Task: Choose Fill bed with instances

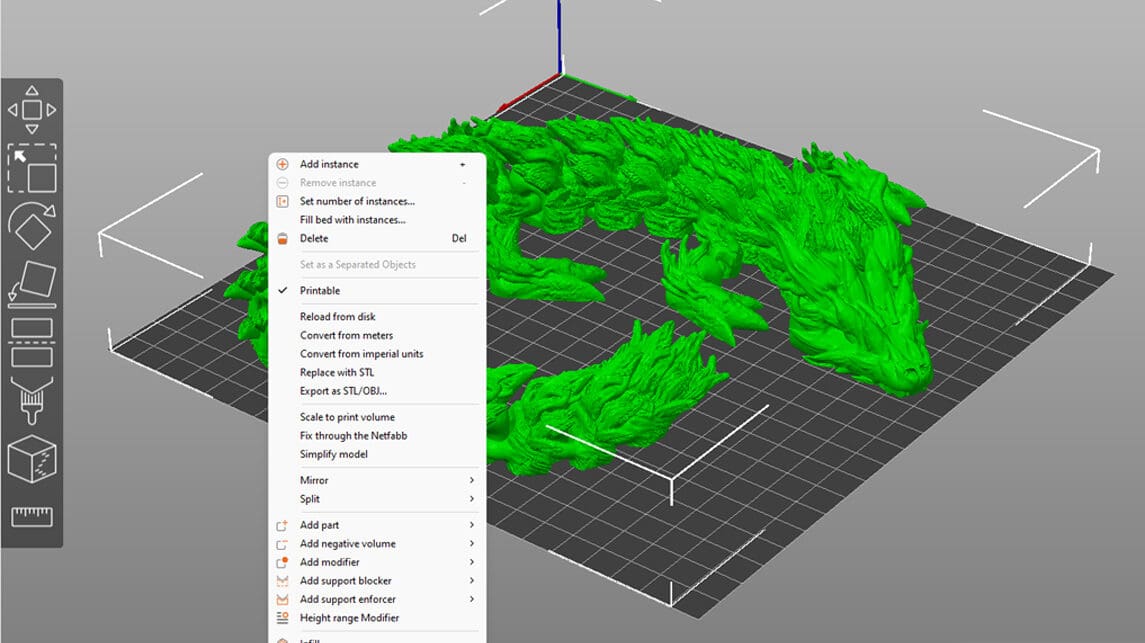Action: coord(377,220)
